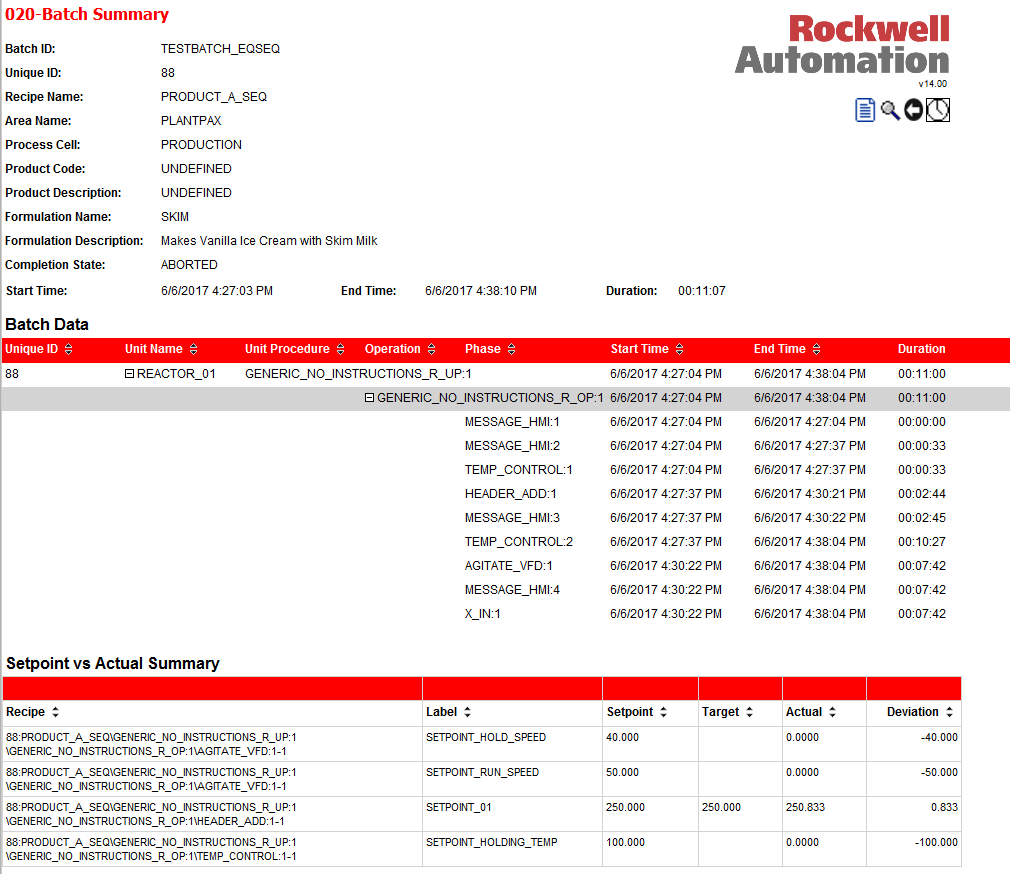Open the clock time icon

pyautogui.click(x=938, y=110)
